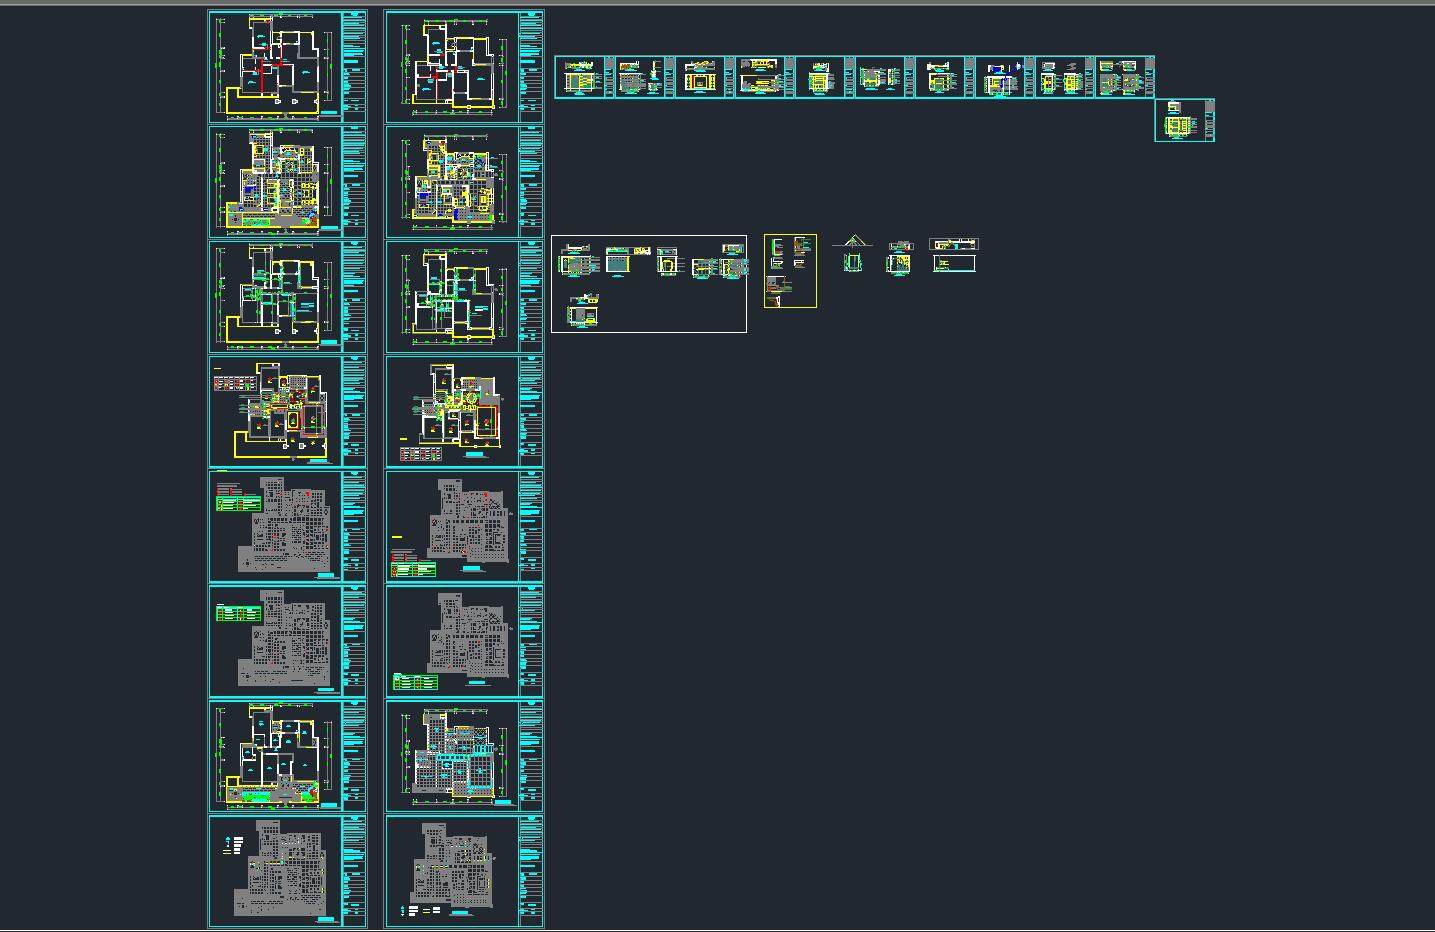Click the red wall lines in top-left floor plan
Screen dimensions: 1435x932
pos(262,74)
